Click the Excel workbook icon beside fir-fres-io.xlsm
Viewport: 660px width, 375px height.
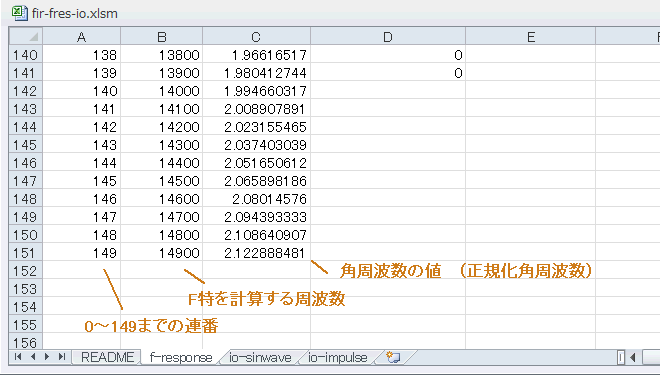19,12
